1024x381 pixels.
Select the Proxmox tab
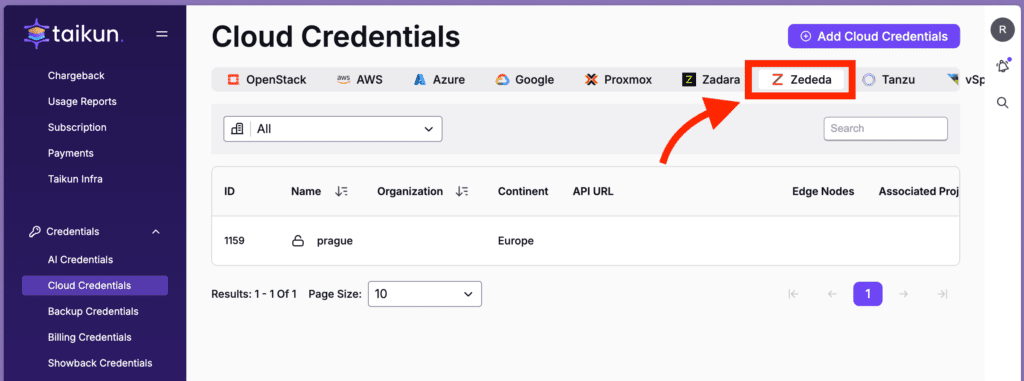click(618, 80)
